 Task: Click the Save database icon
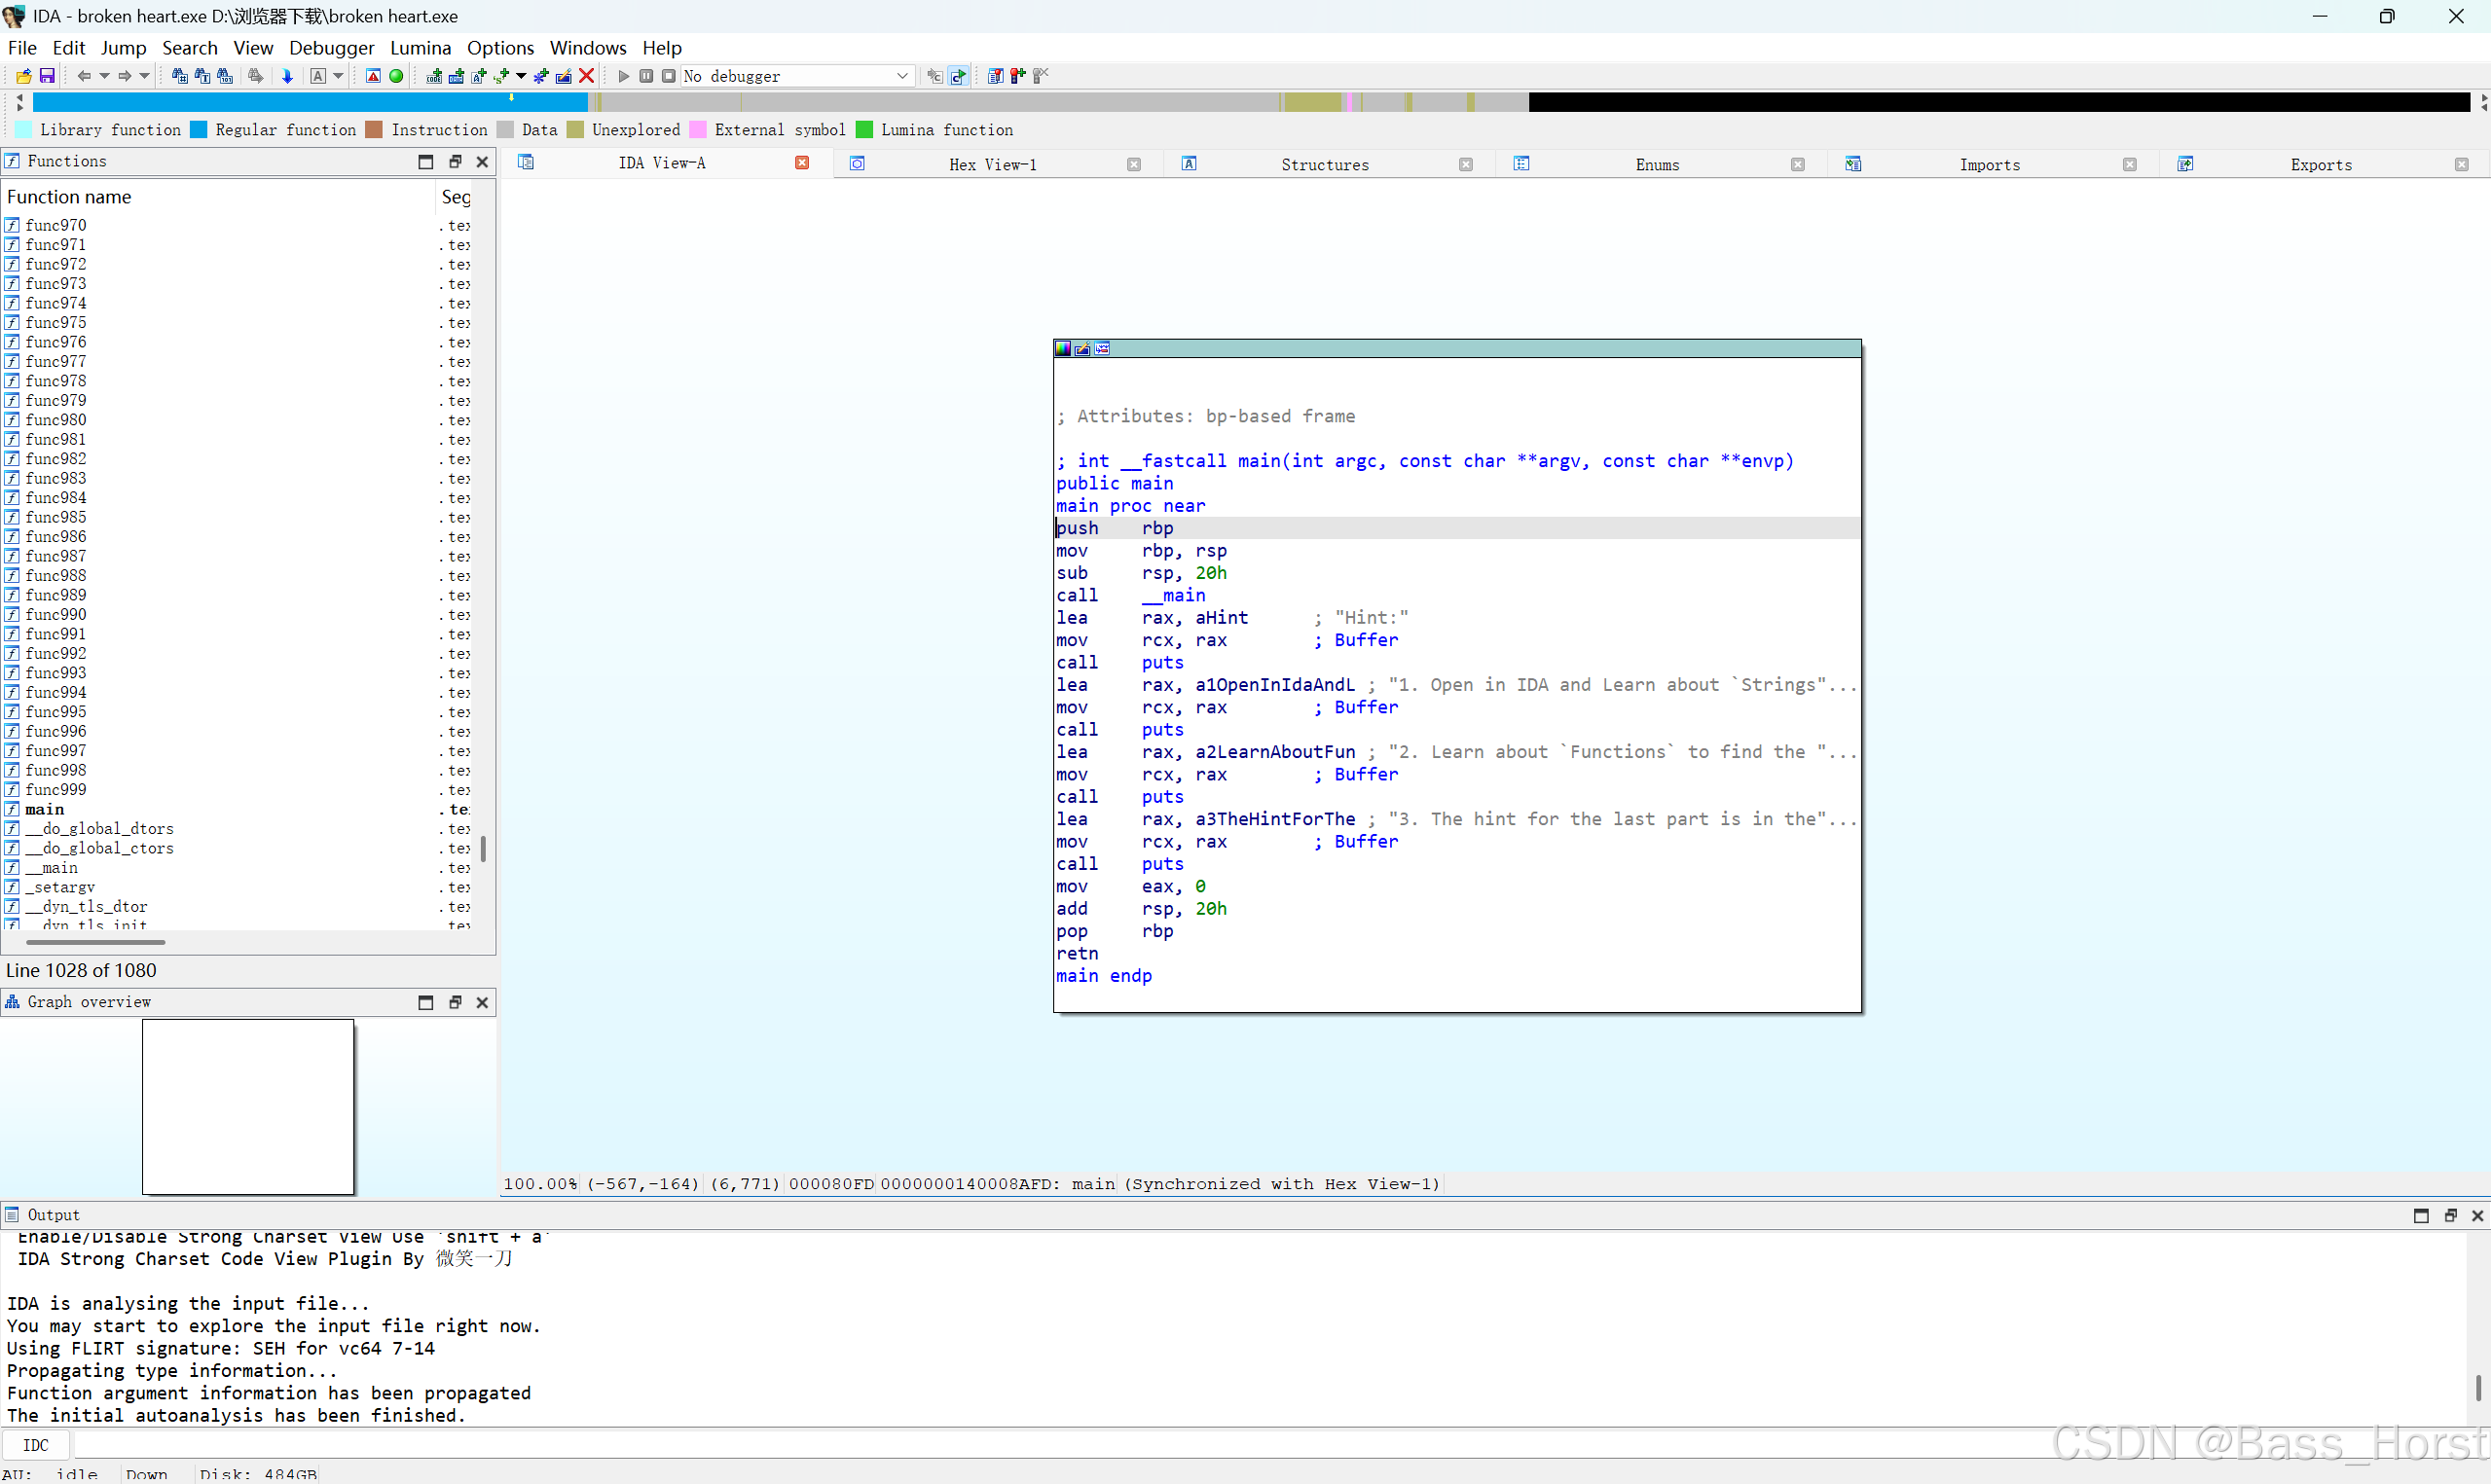[x=46, y=76]
